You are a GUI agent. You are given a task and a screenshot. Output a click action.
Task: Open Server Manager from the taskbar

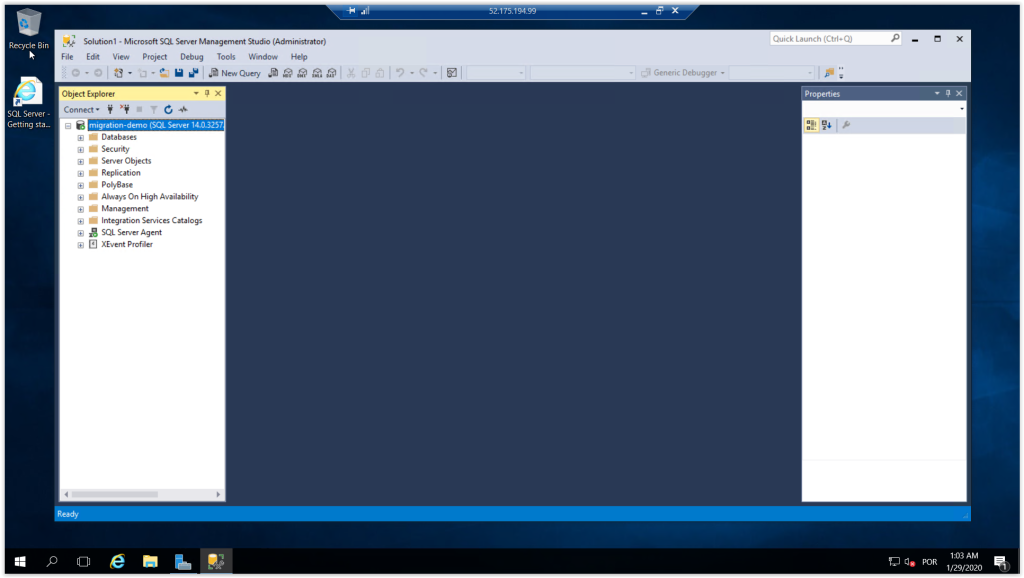pos(183,562)
